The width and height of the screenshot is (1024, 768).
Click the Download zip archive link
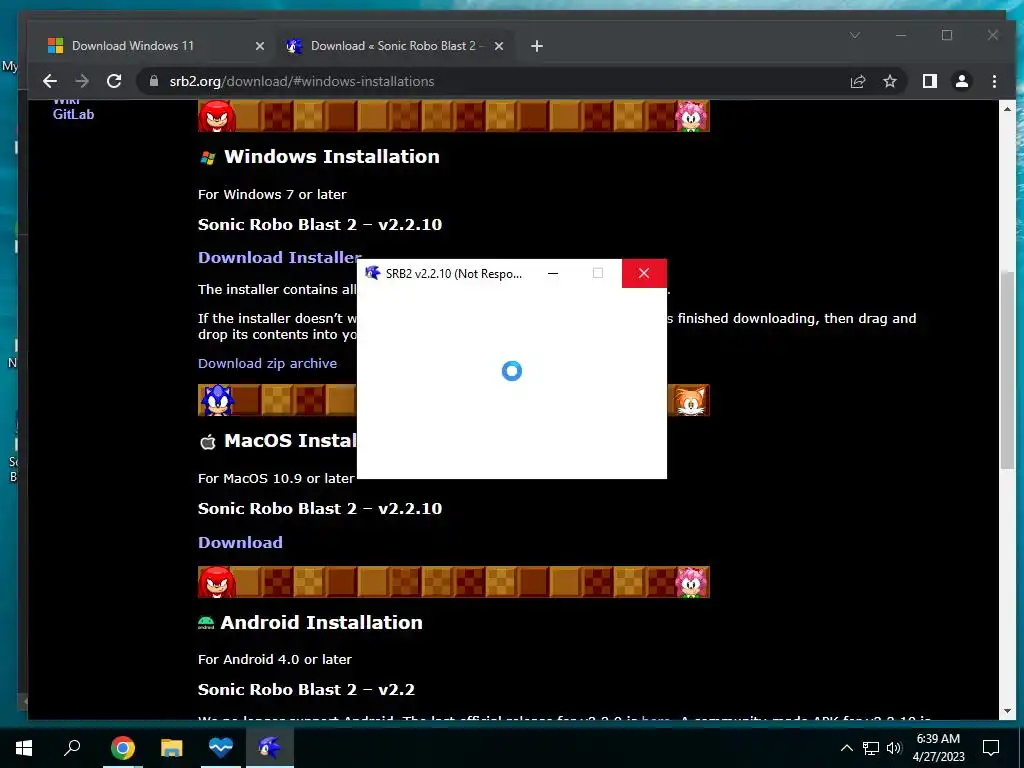(x=267, y=363)
